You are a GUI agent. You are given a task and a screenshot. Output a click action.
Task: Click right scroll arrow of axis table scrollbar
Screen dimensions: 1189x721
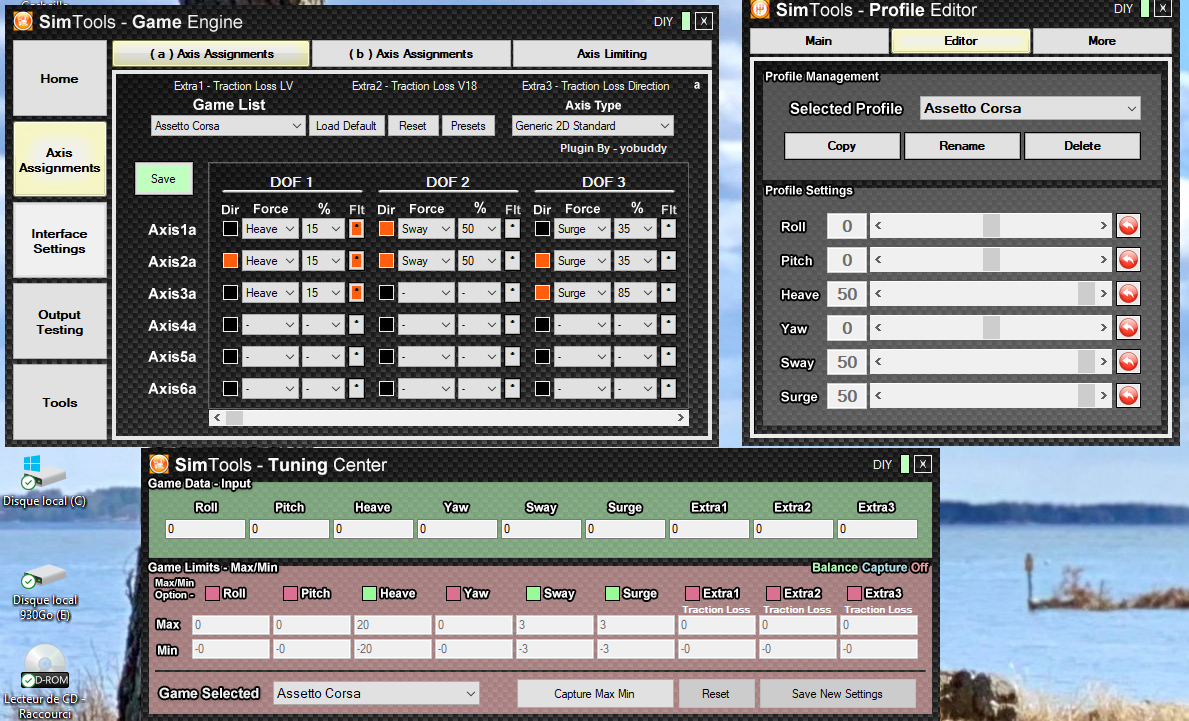[680, 418]
